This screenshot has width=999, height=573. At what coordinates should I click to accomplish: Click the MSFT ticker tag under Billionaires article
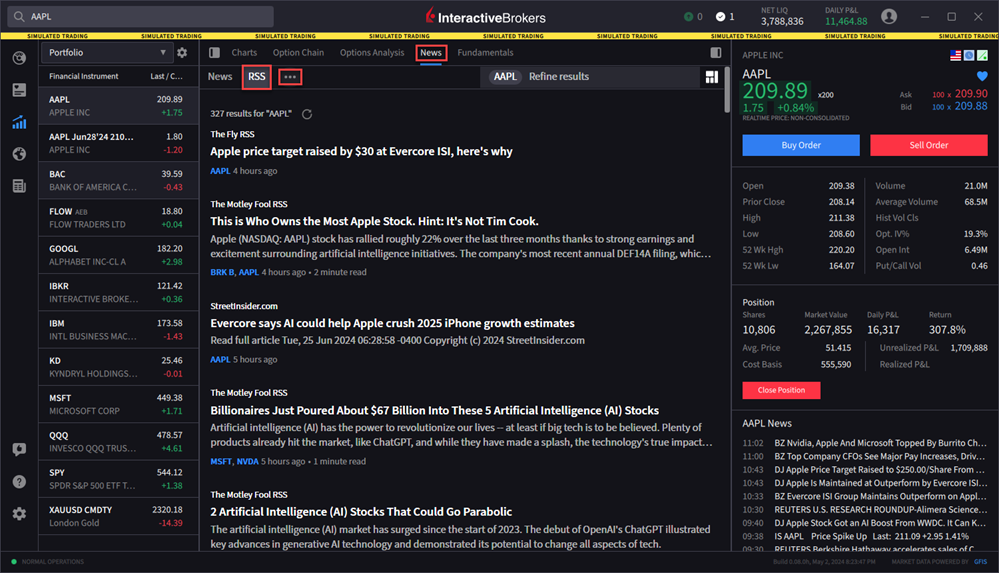pos(221,461)
